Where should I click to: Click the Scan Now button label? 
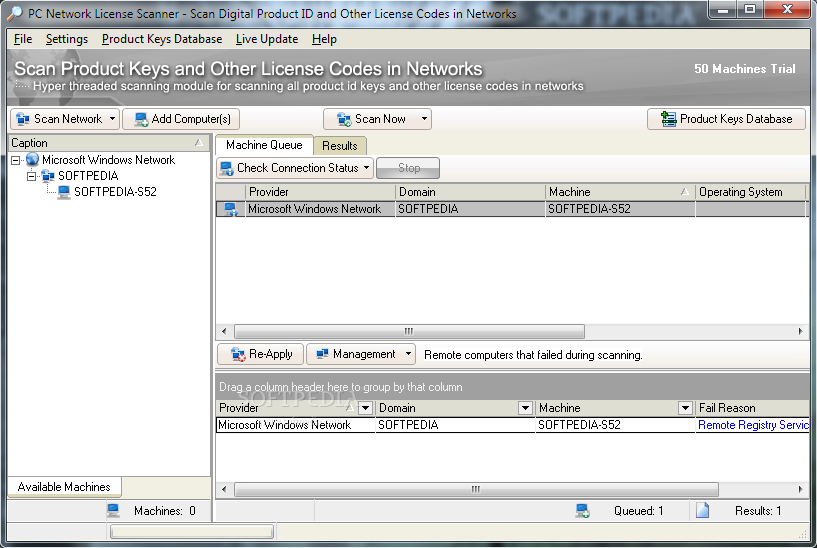pyautogui.click(x=380, y=119)
